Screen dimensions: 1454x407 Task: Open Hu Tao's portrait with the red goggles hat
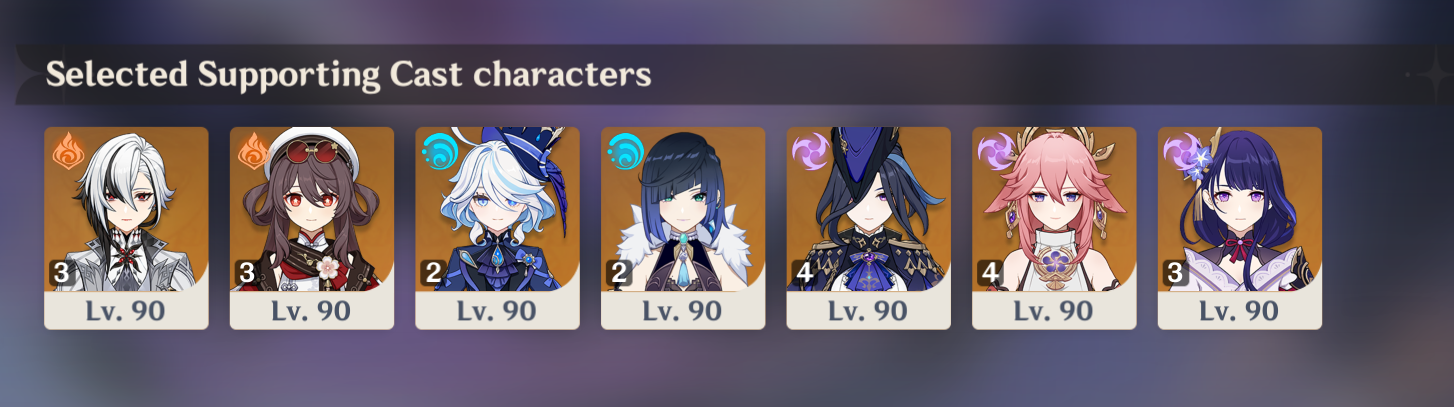pyautogui.click(x=312, y=209)
